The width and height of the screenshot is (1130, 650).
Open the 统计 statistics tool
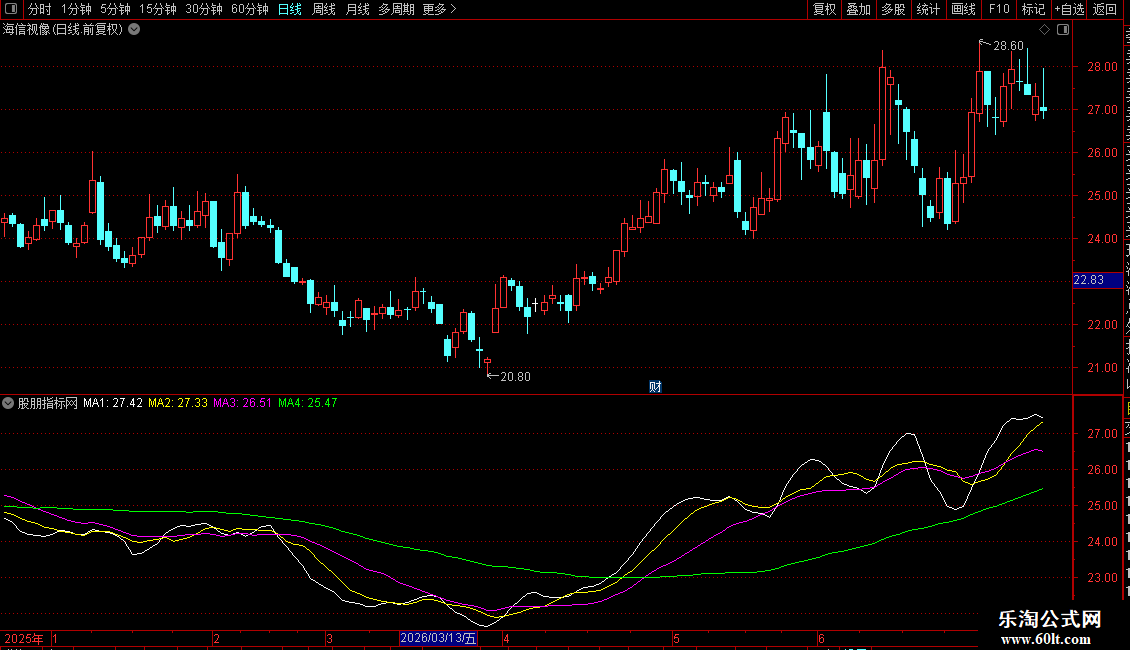click(x=927, y=9)
